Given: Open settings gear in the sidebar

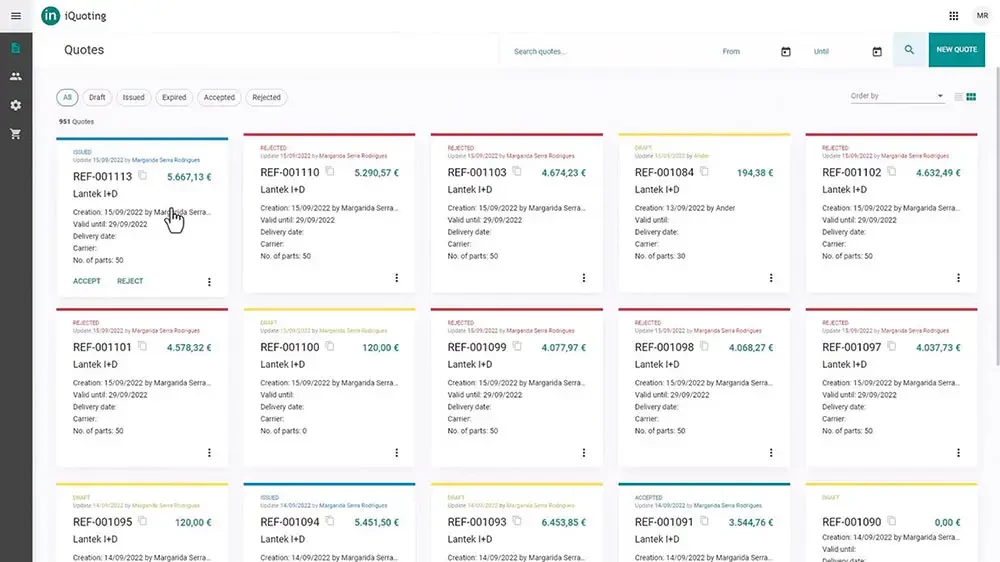Looking at the screenshot, I should (x=16, y=105).
